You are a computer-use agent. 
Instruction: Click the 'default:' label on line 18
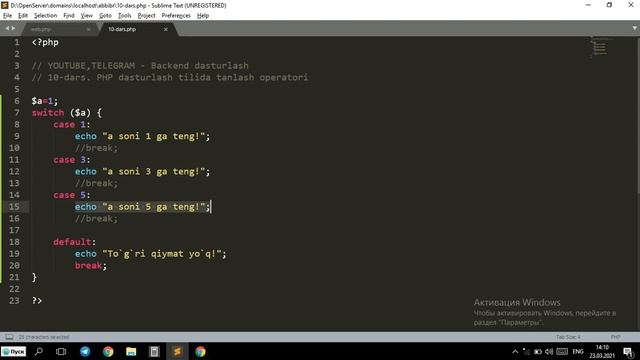pos(74,242)
